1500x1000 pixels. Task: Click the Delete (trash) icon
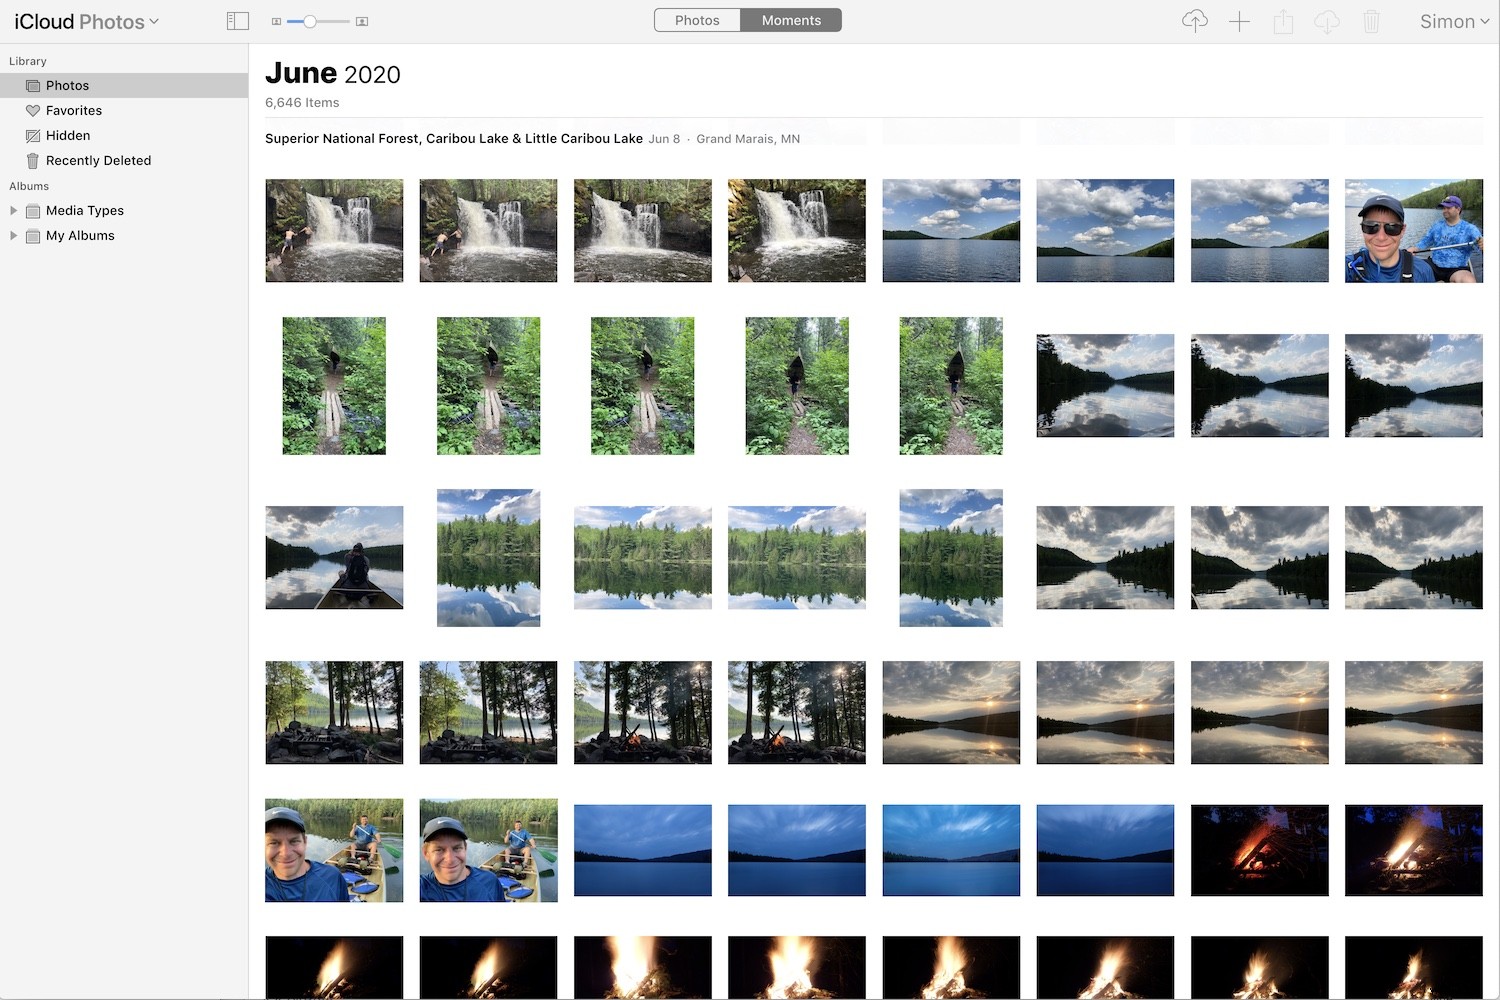1371,20
